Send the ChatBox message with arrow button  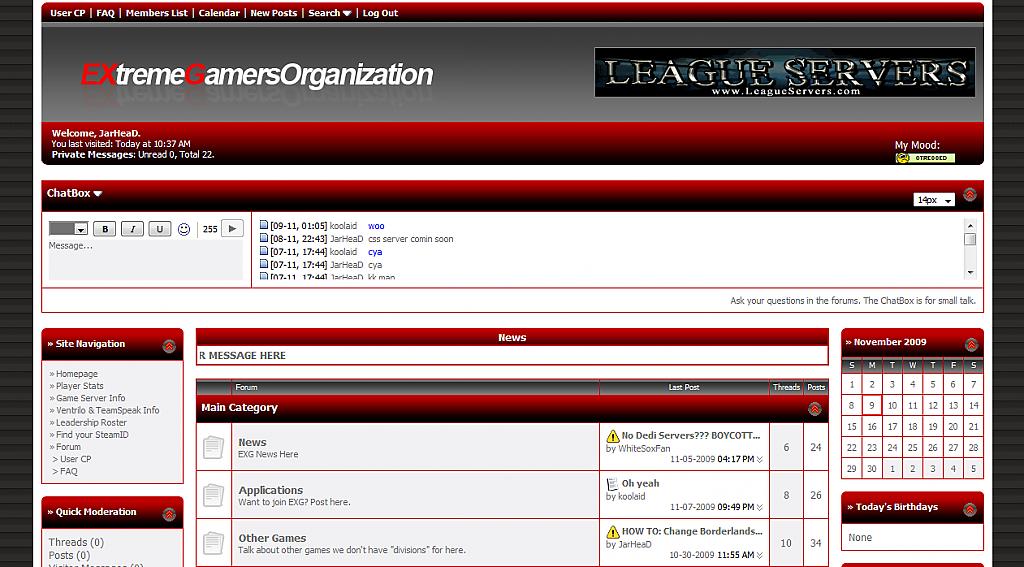pyautogui.click(x=232, y=228)
